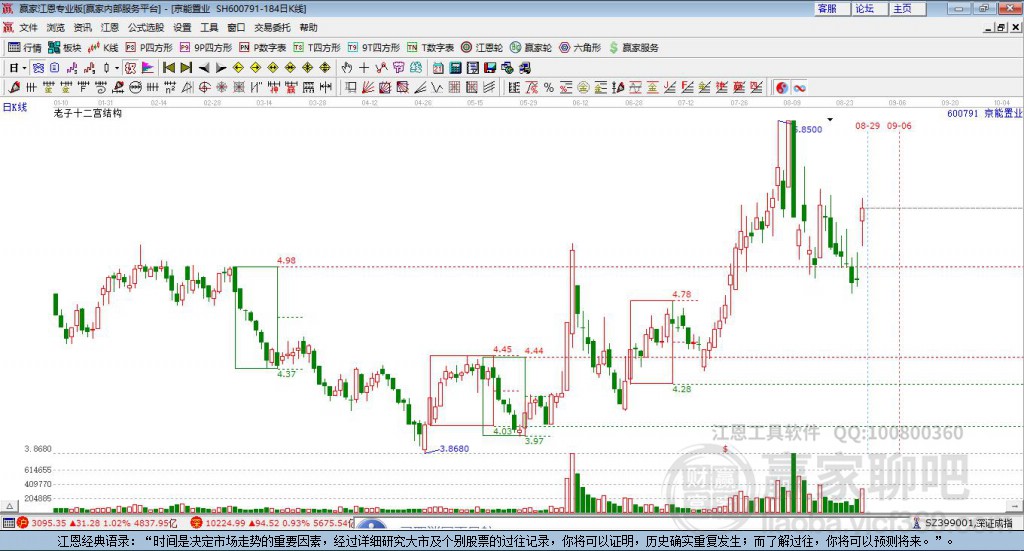Open the 行情 quotes view
This screenshot has height=551, width=1024.
tap(24, 48)
